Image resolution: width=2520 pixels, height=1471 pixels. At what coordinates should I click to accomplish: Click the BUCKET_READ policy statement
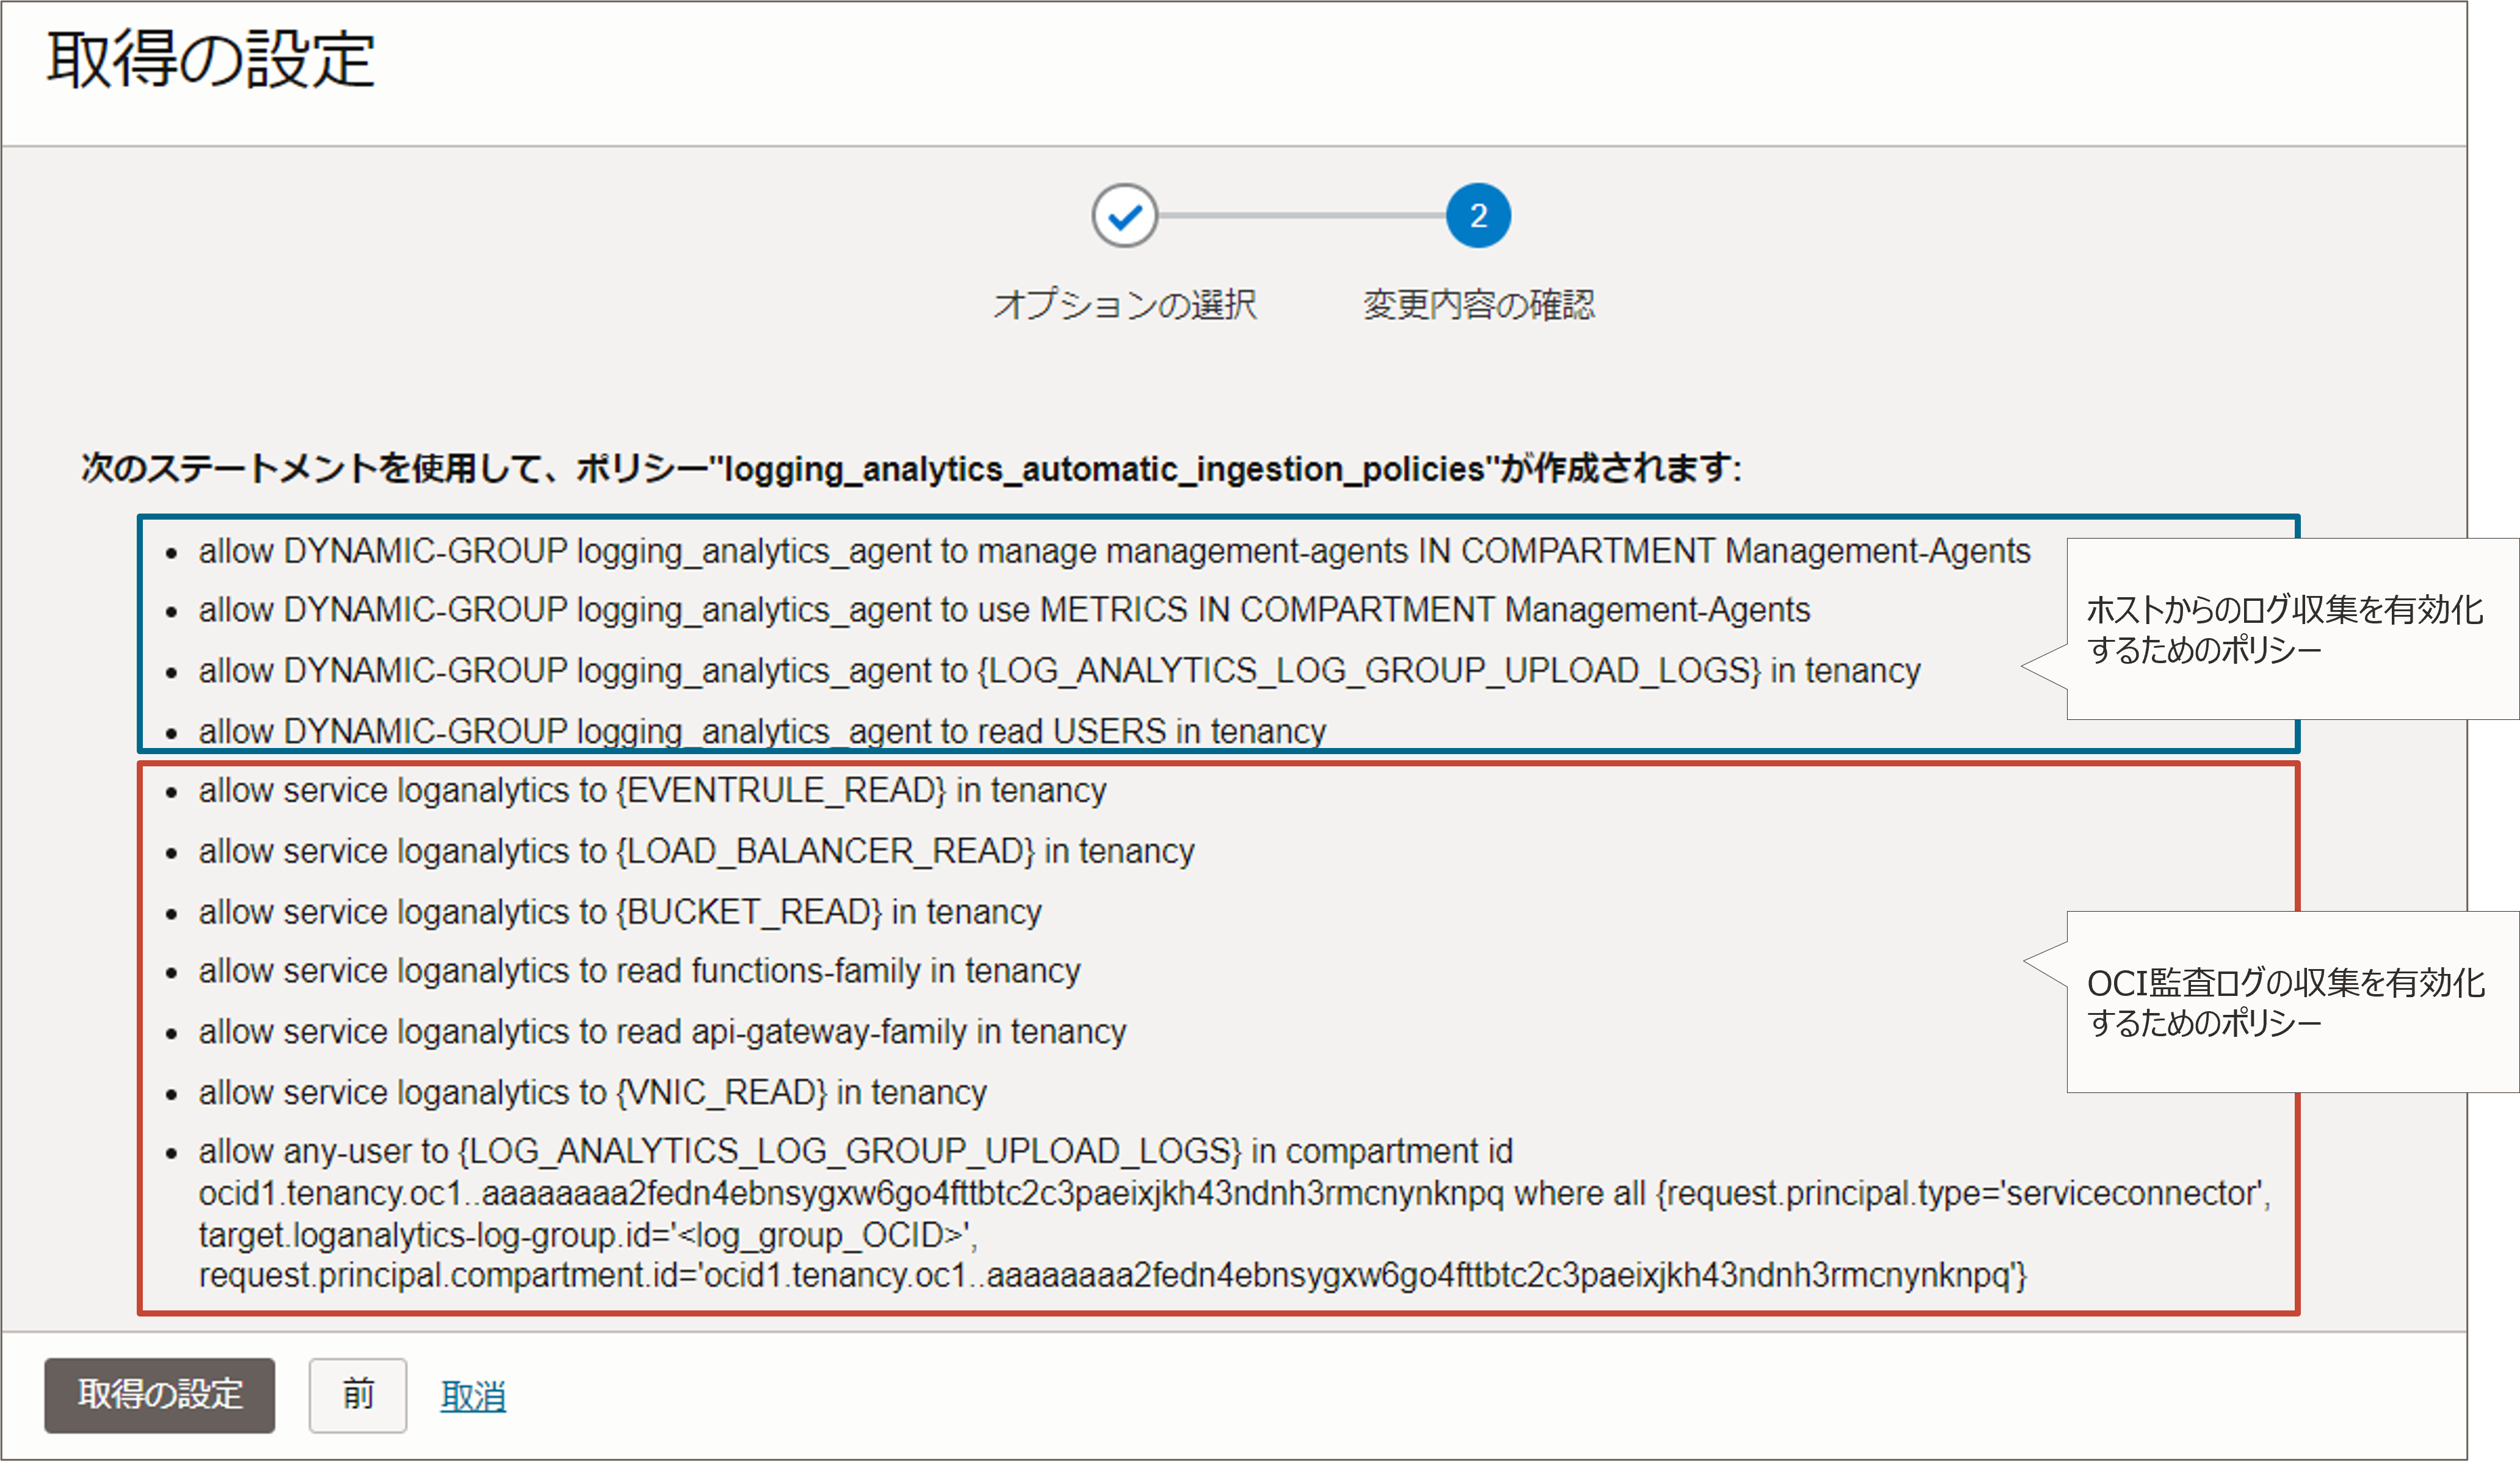pyautogui.click(x=619, y=912)
